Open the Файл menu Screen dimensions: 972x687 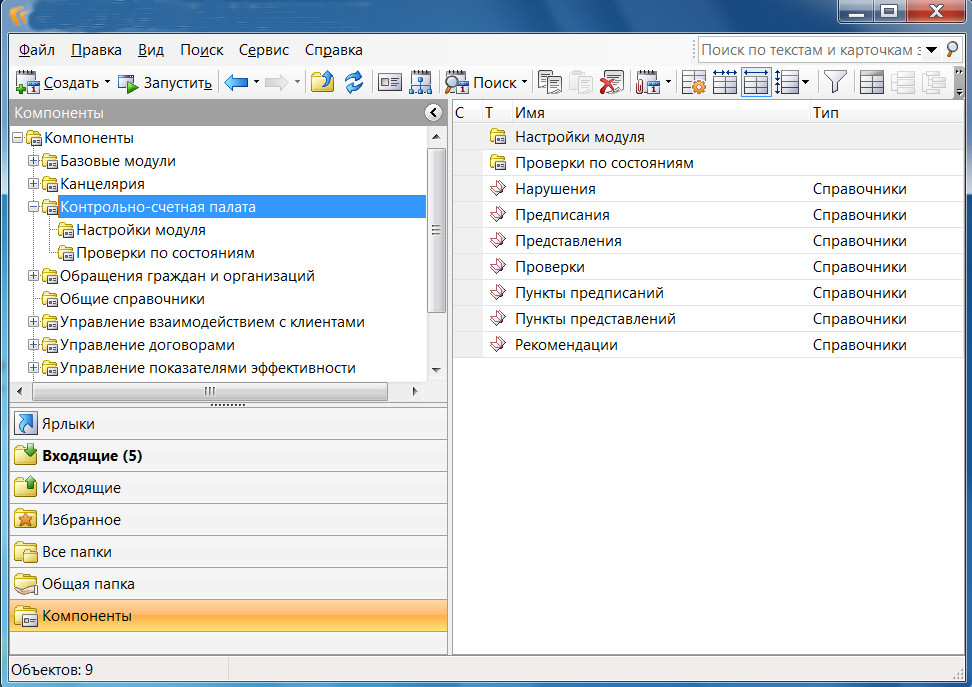pos(37,50)
